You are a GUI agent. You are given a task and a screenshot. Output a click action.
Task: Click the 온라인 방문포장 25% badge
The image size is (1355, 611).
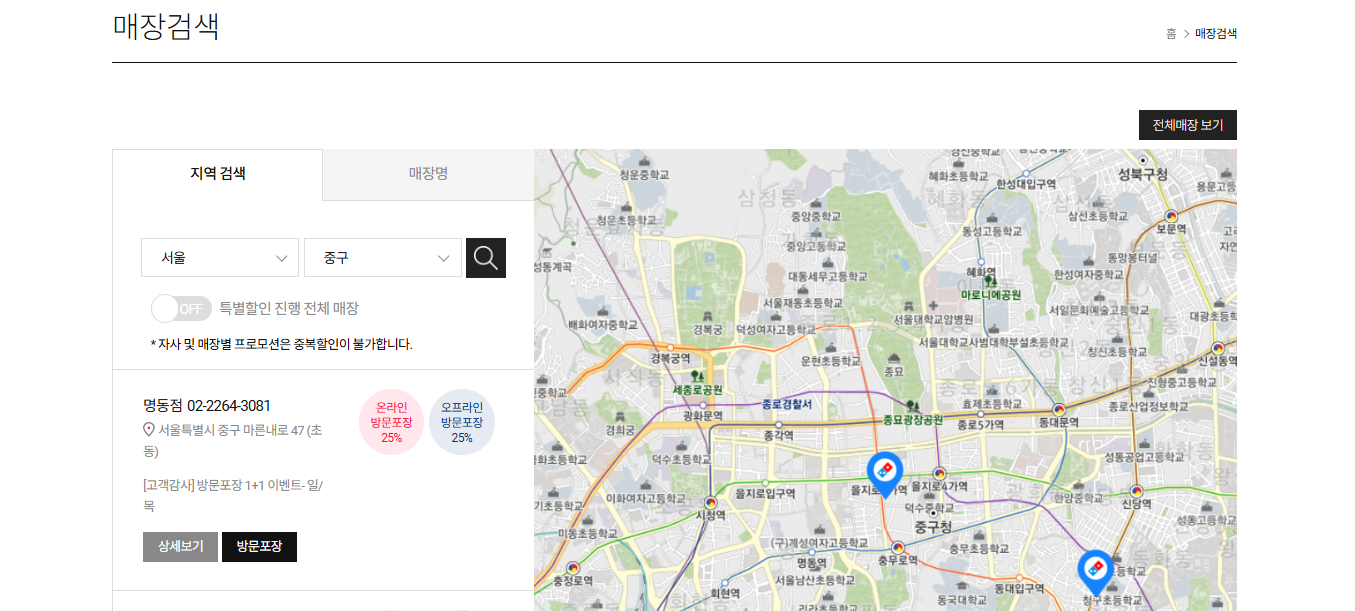pyautogui.click(x=391, y=422)
